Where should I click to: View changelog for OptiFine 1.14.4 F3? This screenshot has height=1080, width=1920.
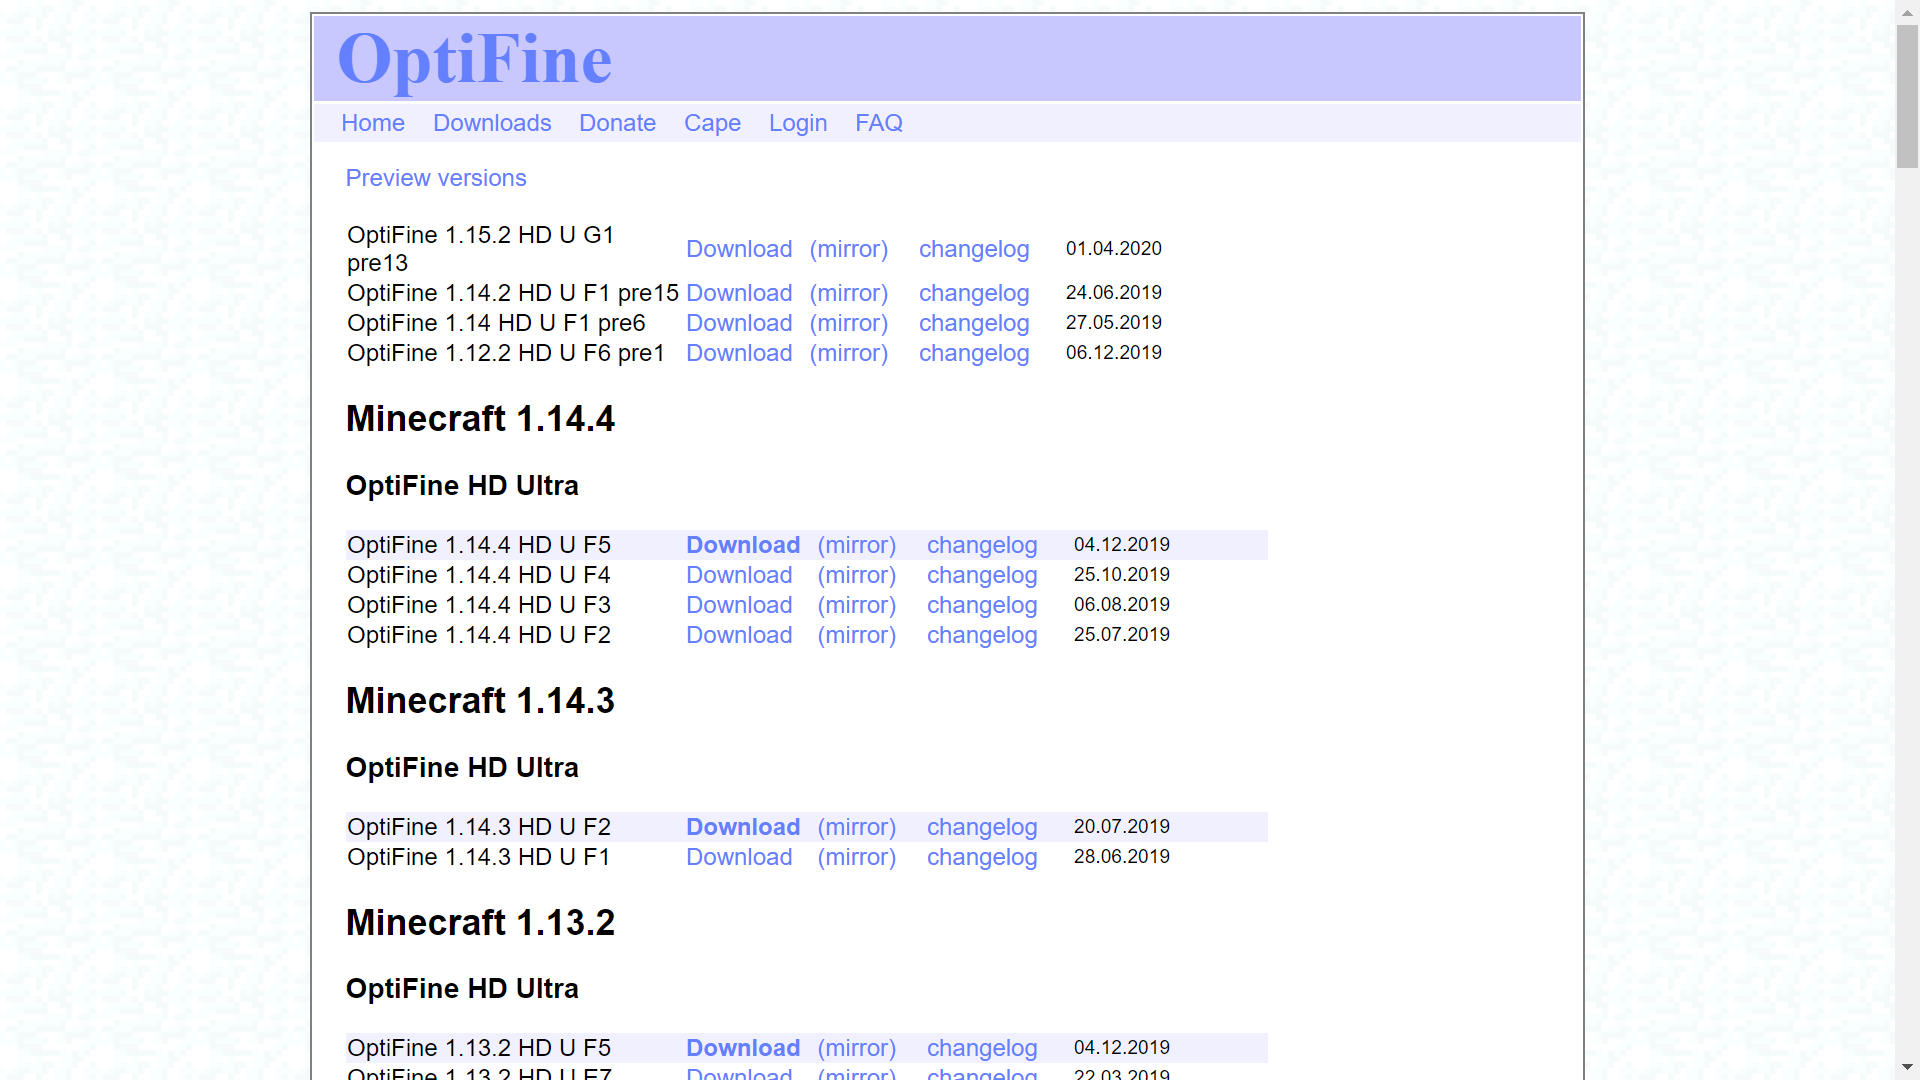981,605
